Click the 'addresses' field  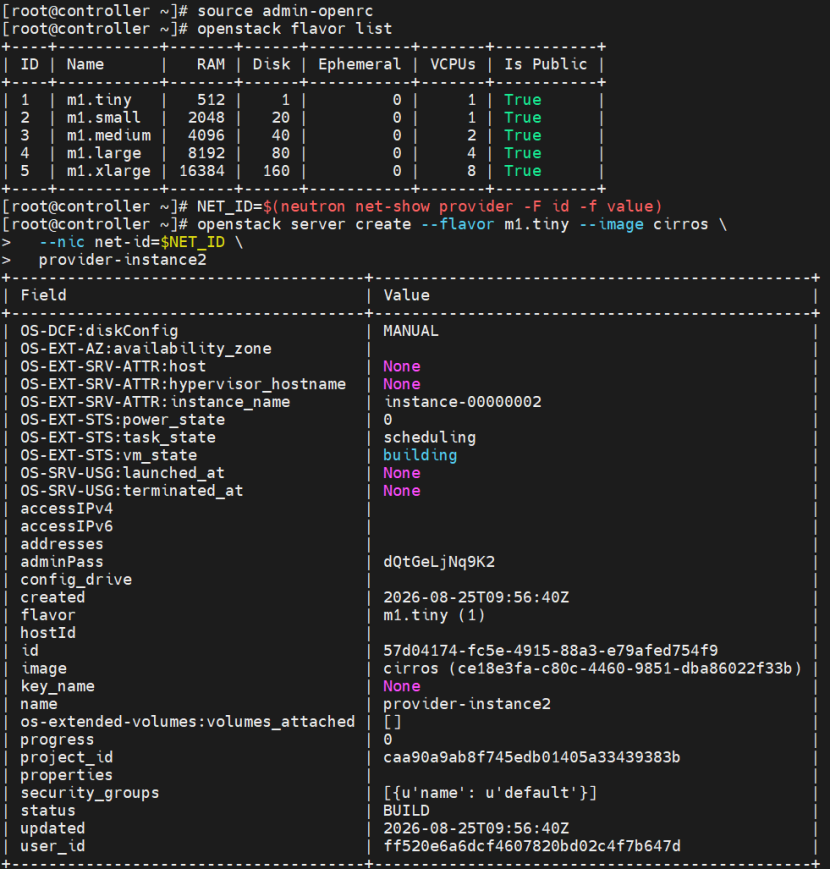click(62, 544)
